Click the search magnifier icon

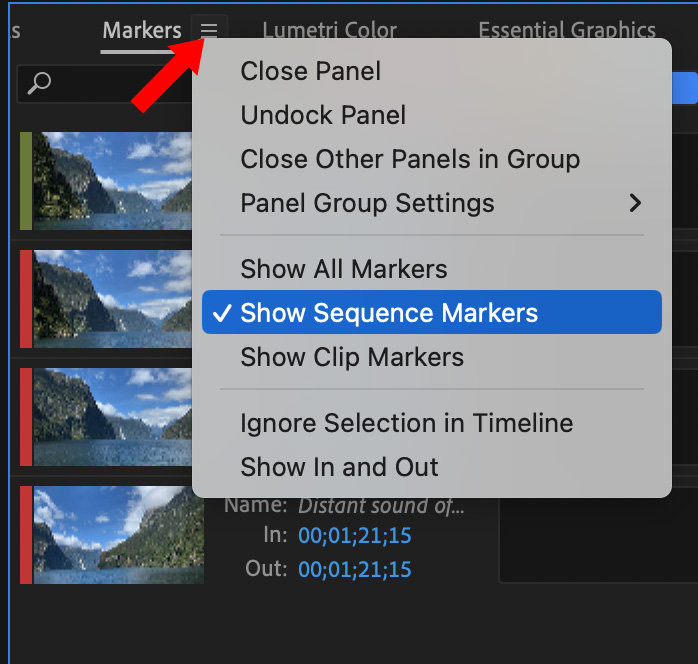[39, 83]
